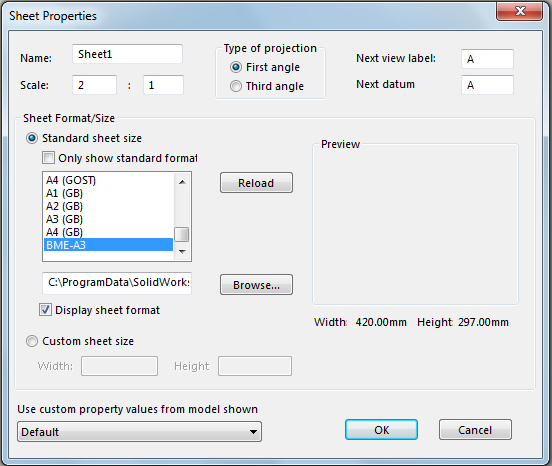Screen dimensions: 552x466
Task: Click the Cancel button
Action: coord(475,430)
